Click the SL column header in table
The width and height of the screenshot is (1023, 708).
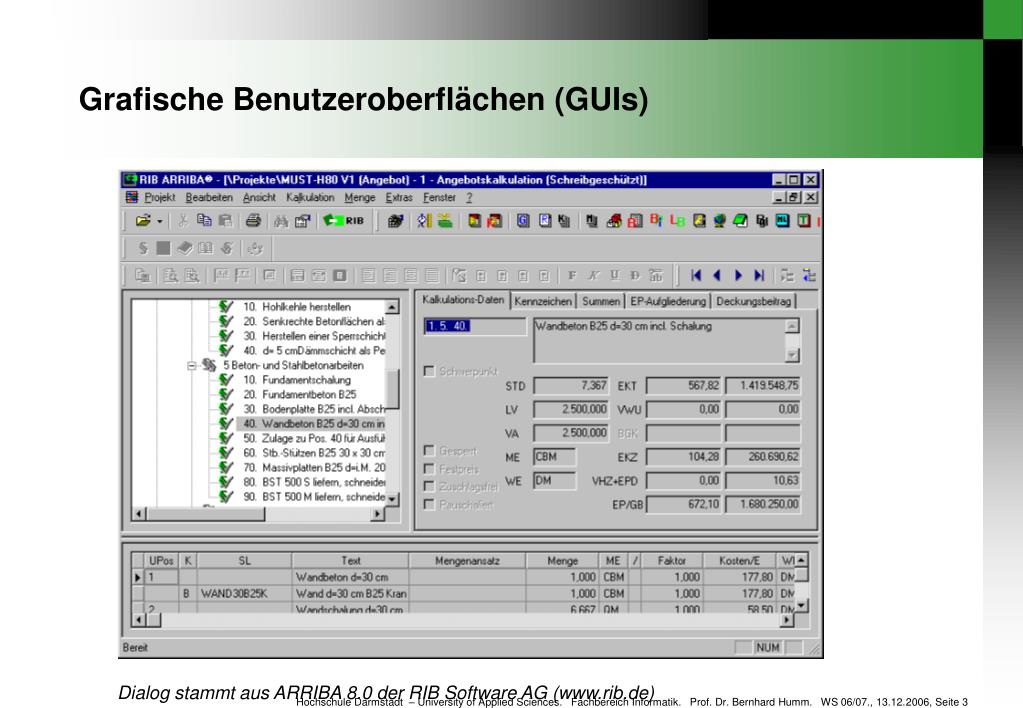pos(245,561)
